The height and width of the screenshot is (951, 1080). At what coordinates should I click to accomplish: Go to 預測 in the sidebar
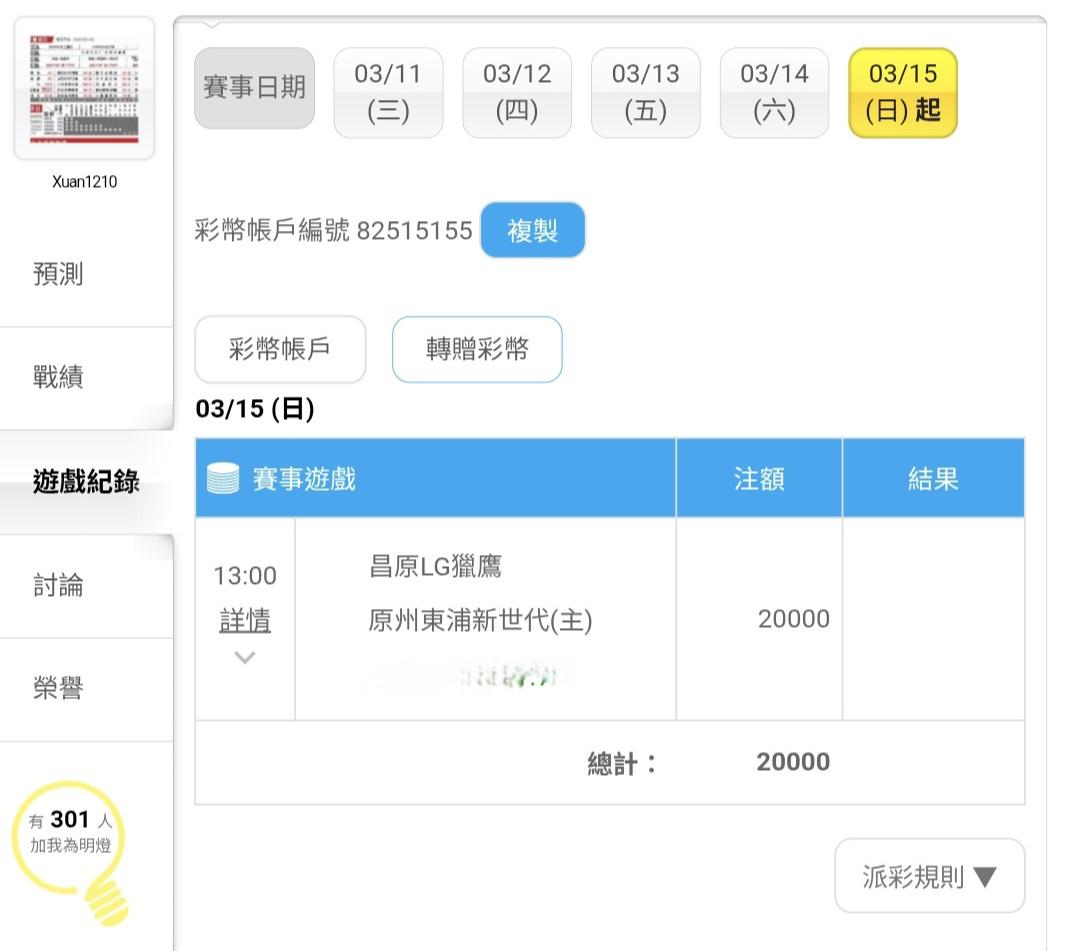[x=59, y=274]
